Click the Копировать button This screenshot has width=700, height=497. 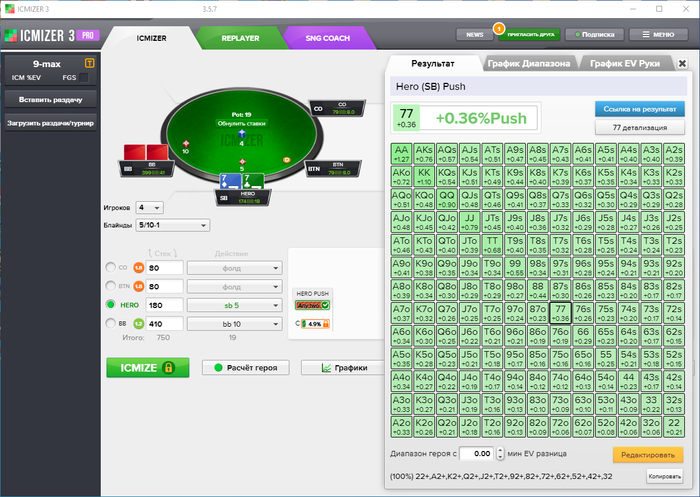click(x=665, y=476)
